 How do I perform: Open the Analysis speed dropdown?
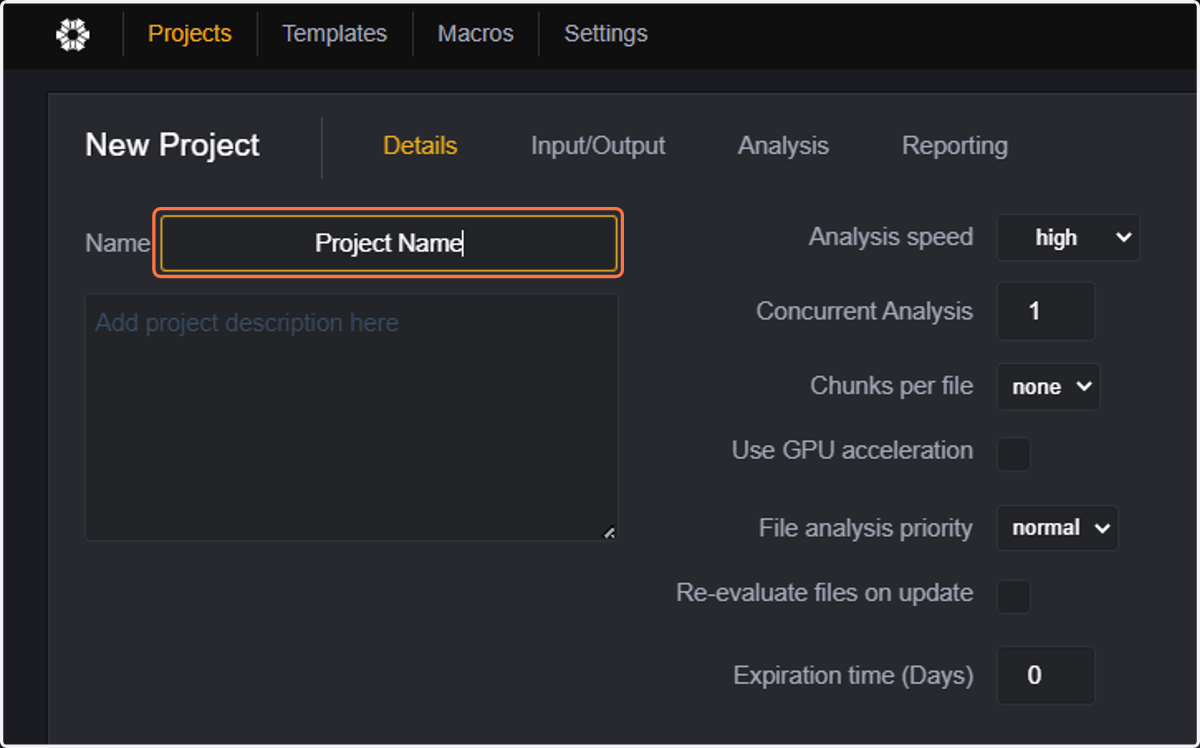tap(1068, 238)
